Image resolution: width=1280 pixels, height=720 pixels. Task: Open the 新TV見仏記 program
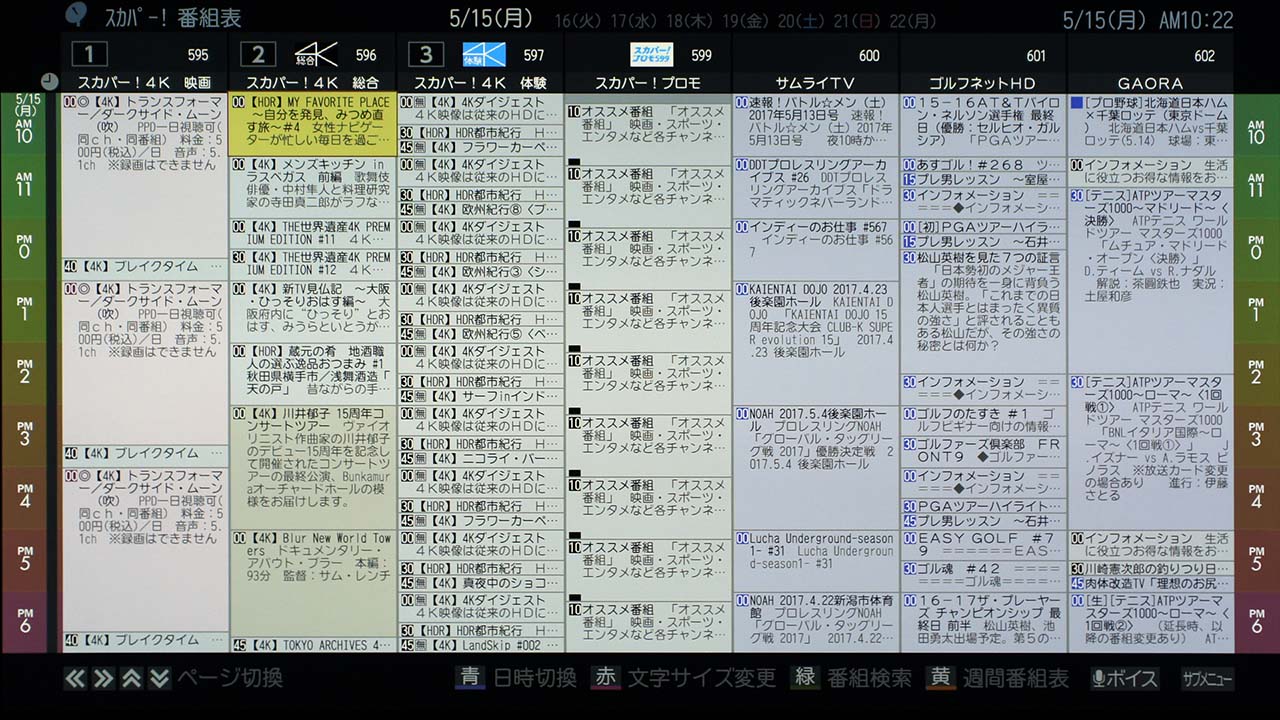pyautogui.click(x=313, y=311)
